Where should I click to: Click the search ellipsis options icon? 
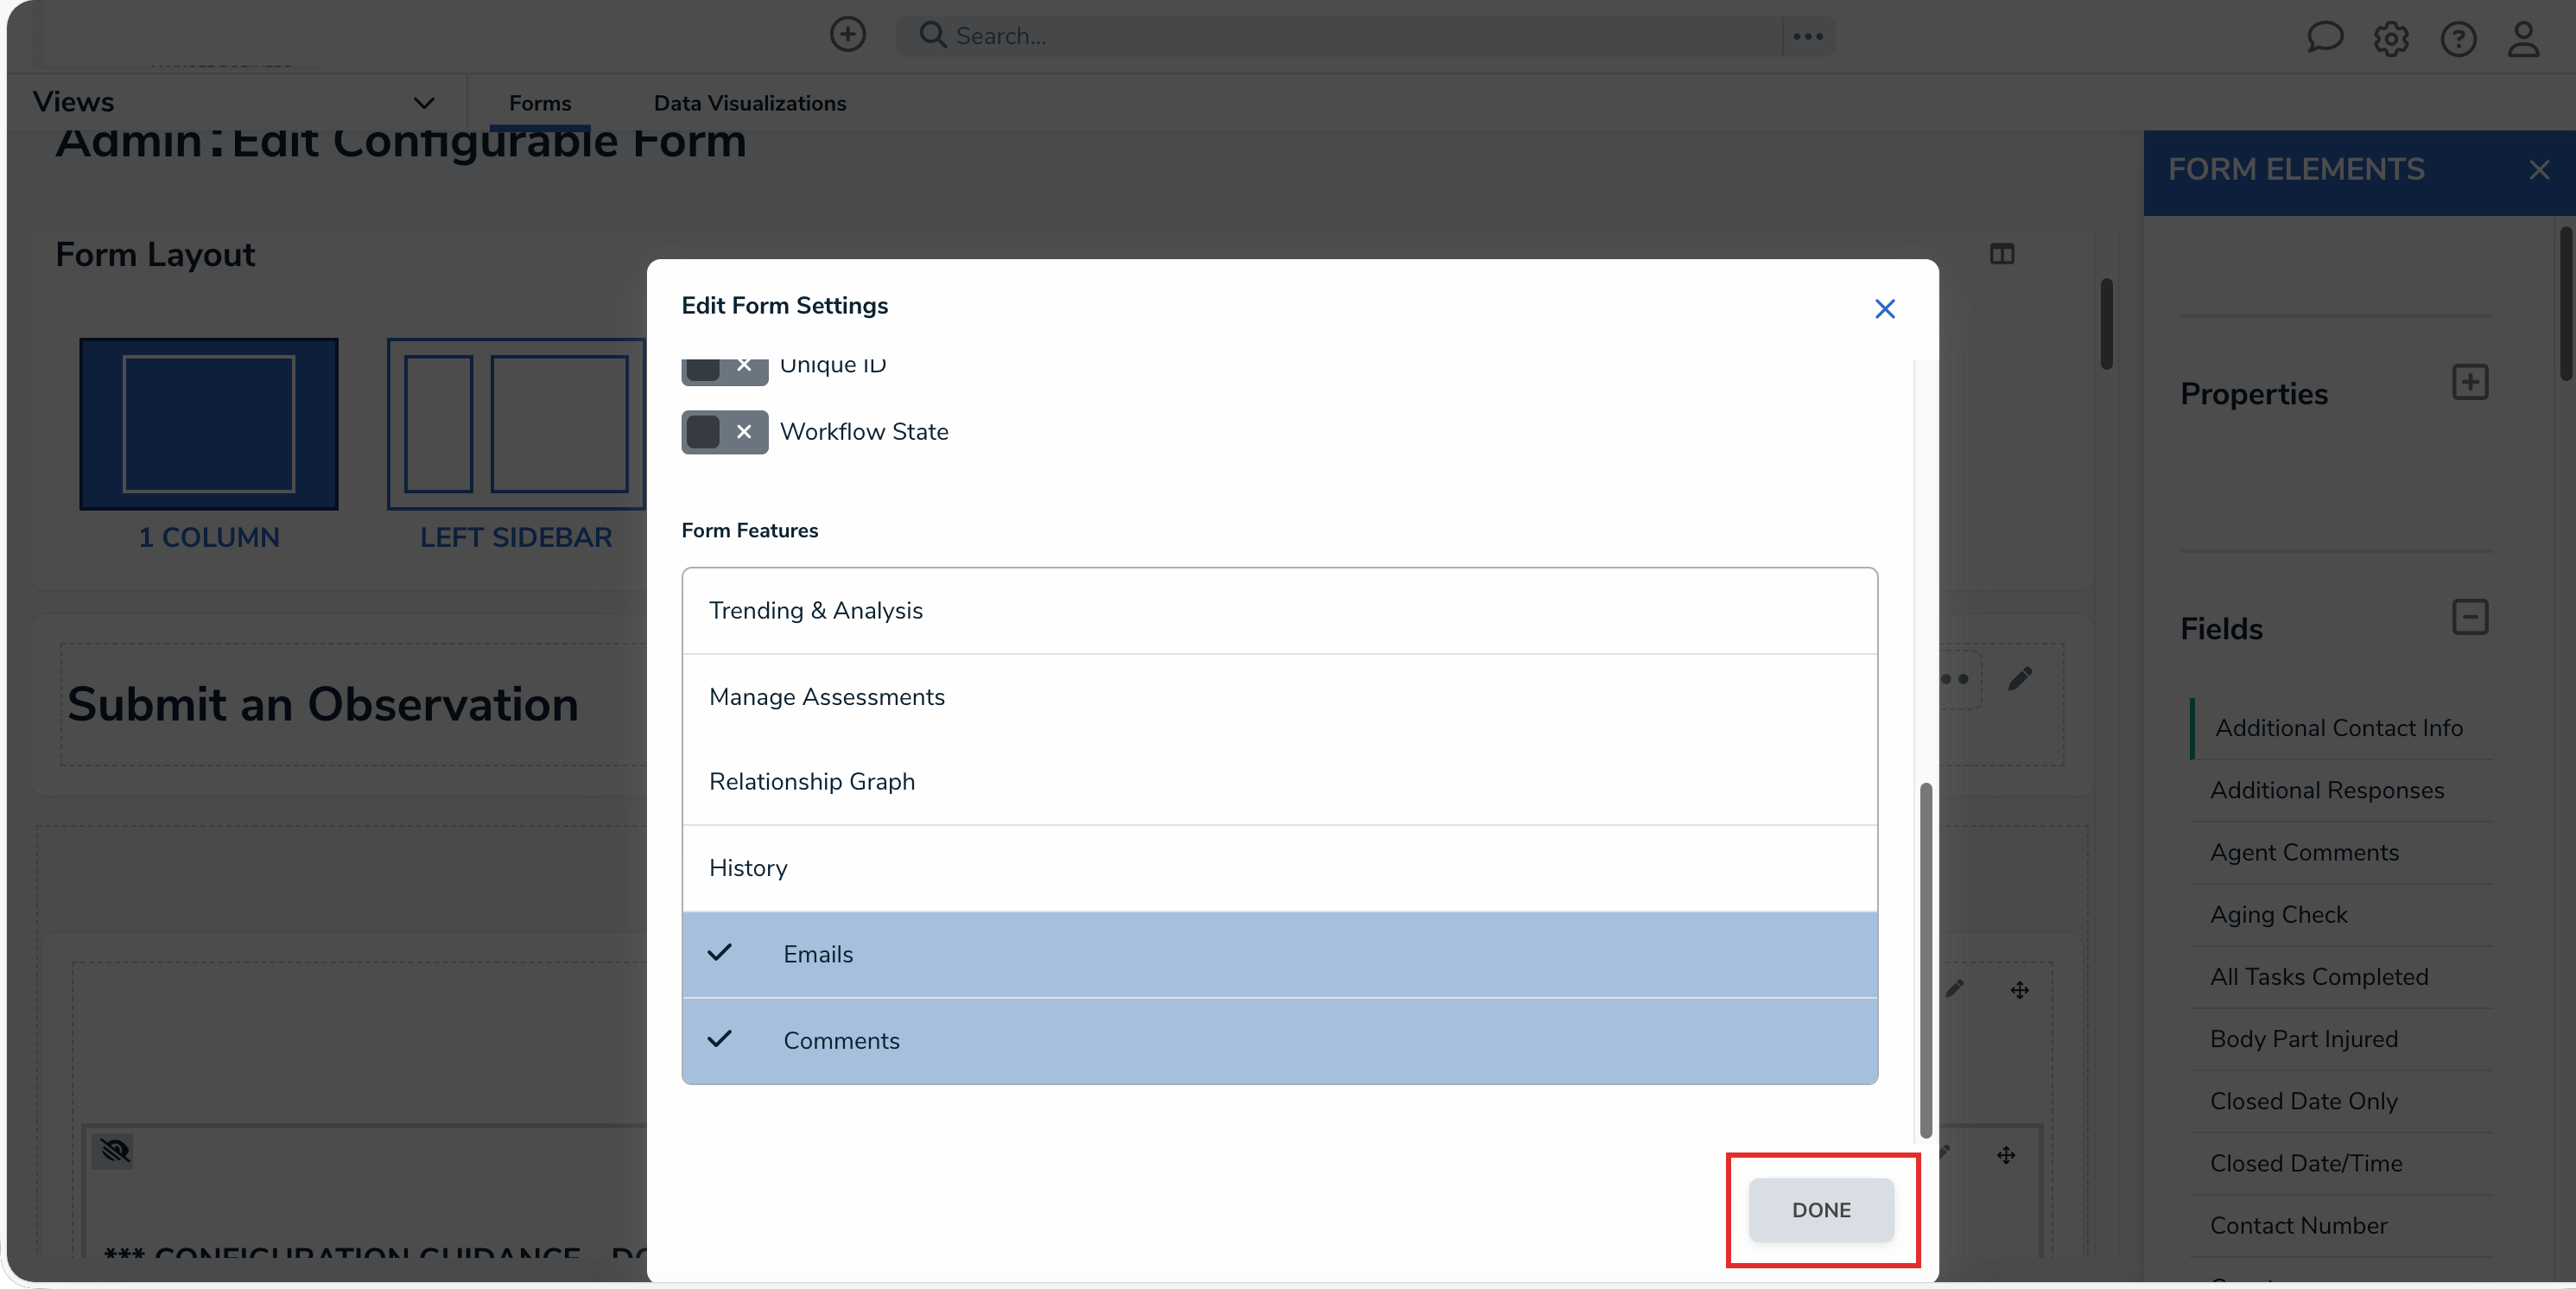[1808, 36]
